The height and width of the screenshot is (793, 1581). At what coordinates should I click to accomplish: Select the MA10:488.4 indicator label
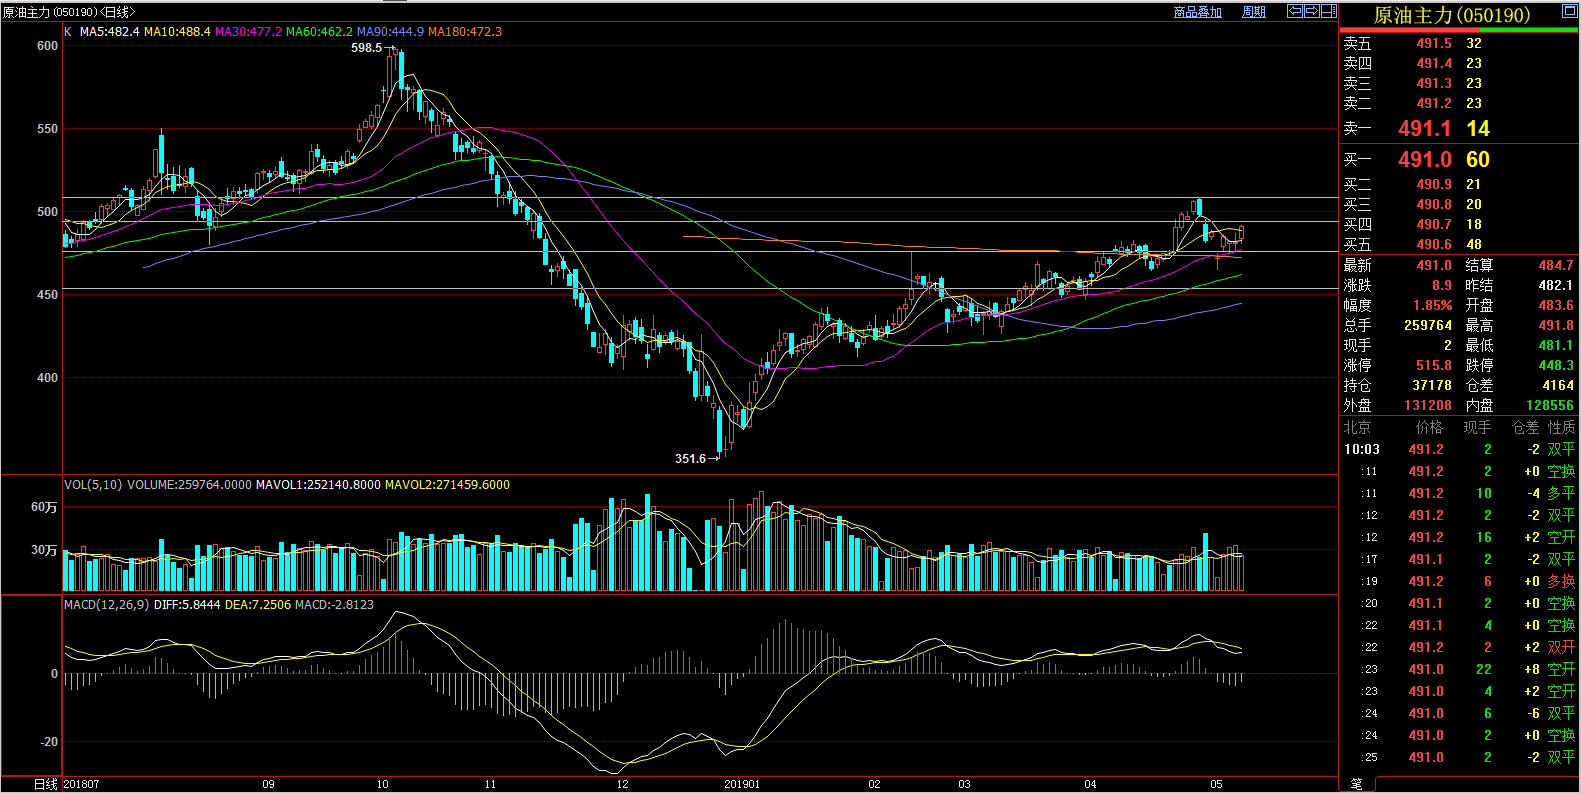(x=177, y=32)
